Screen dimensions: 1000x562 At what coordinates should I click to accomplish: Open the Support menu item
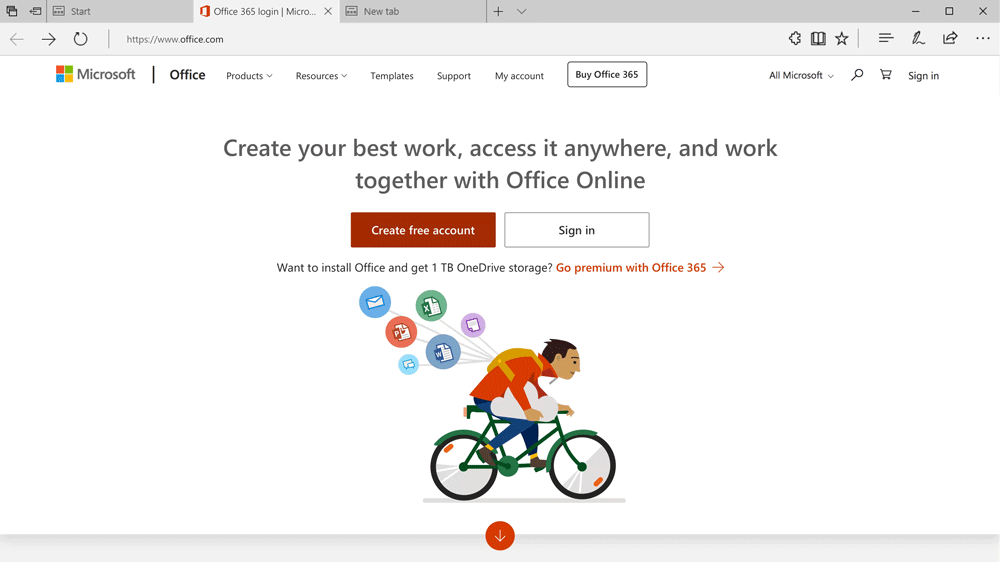[453, 75]
